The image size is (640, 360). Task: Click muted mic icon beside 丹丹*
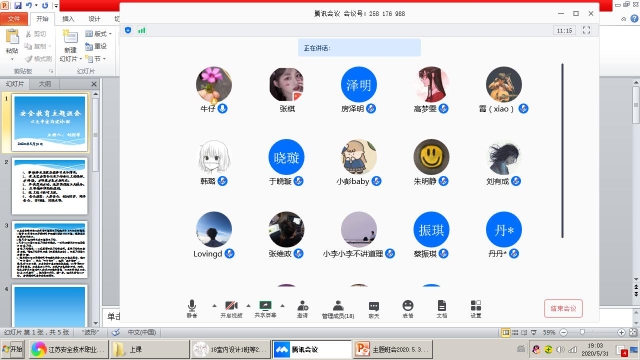pyautogui.click(x=514, y=254)
